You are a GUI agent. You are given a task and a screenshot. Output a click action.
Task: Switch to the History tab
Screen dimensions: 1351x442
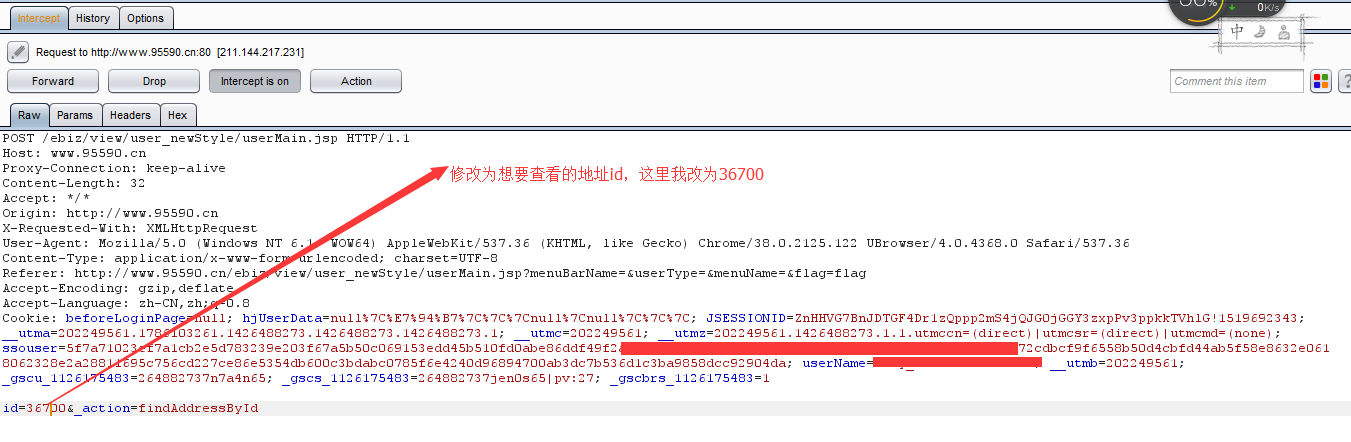(x=93, y=18)
